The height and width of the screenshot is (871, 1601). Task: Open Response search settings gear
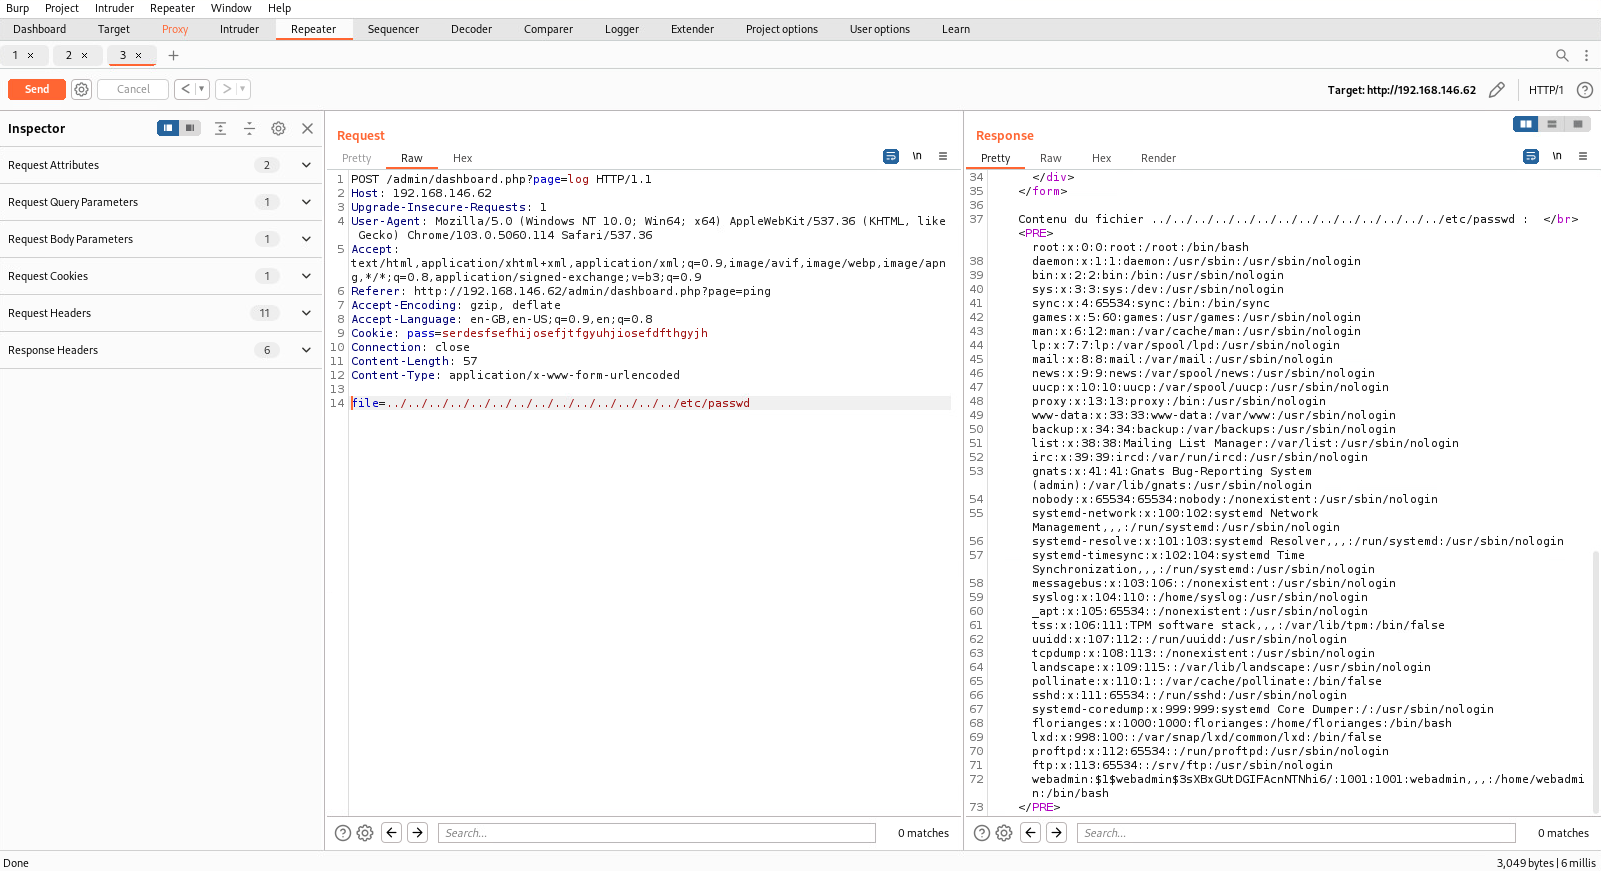[1004, 833]
